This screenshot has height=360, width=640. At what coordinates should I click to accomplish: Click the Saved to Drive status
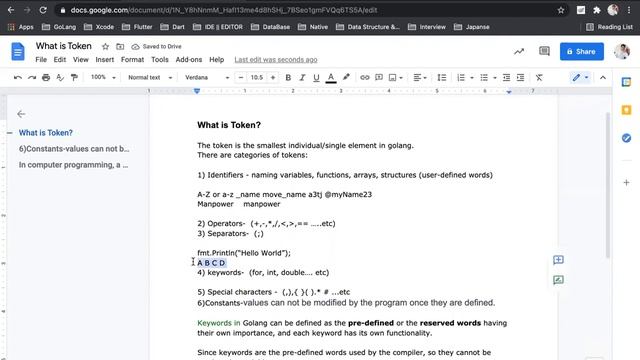pyautogui.click(x=157, y=47)
